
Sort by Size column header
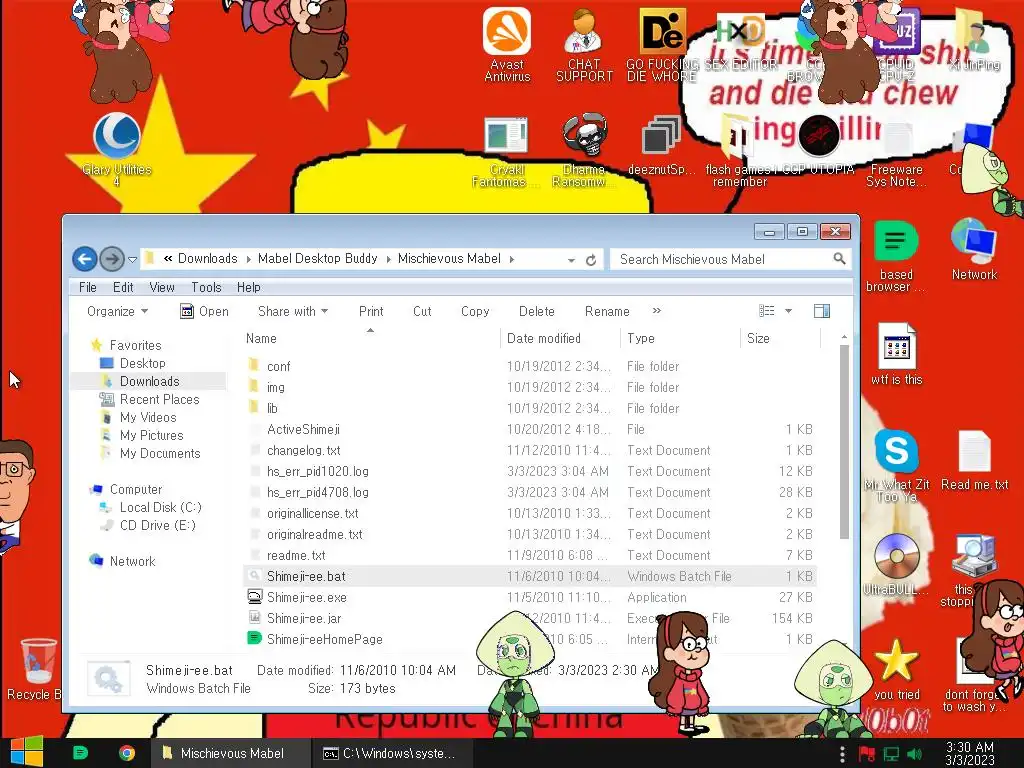pos(780,338)
